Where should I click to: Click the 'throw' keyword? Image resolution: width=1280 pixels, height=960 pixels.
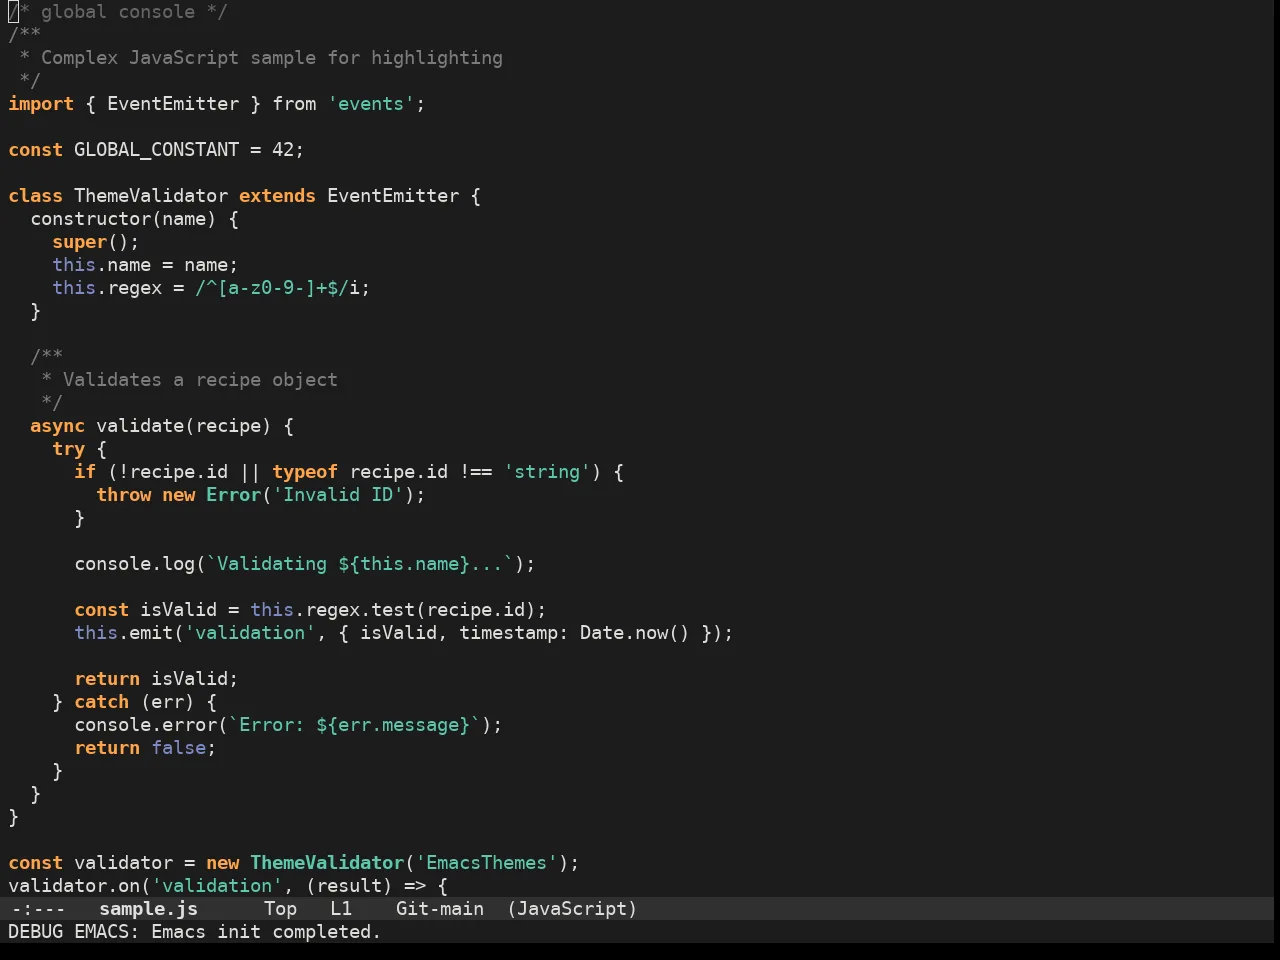(x=123, y=495)
